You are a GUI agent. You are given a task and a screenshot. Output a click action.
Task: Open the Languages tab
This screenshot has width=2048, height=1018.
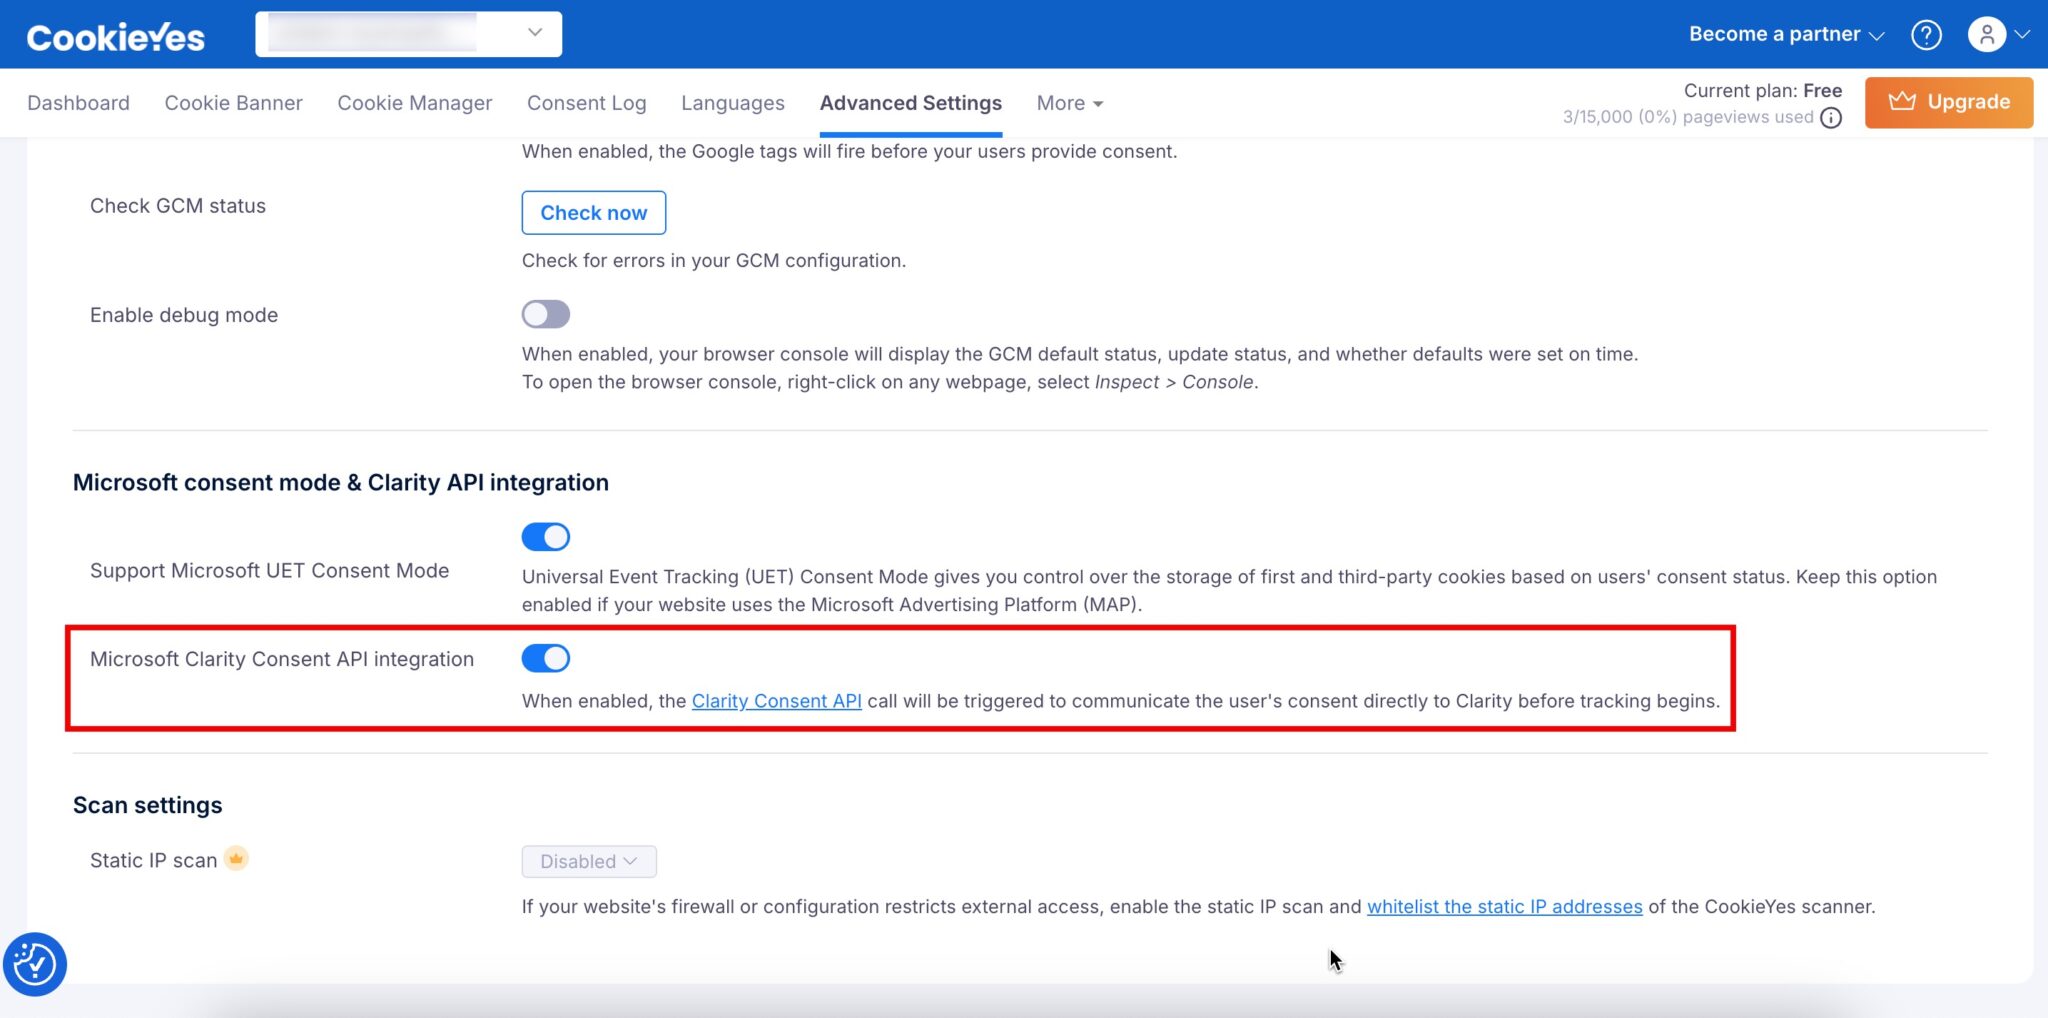pyautogui.click(x=732, y=103)
